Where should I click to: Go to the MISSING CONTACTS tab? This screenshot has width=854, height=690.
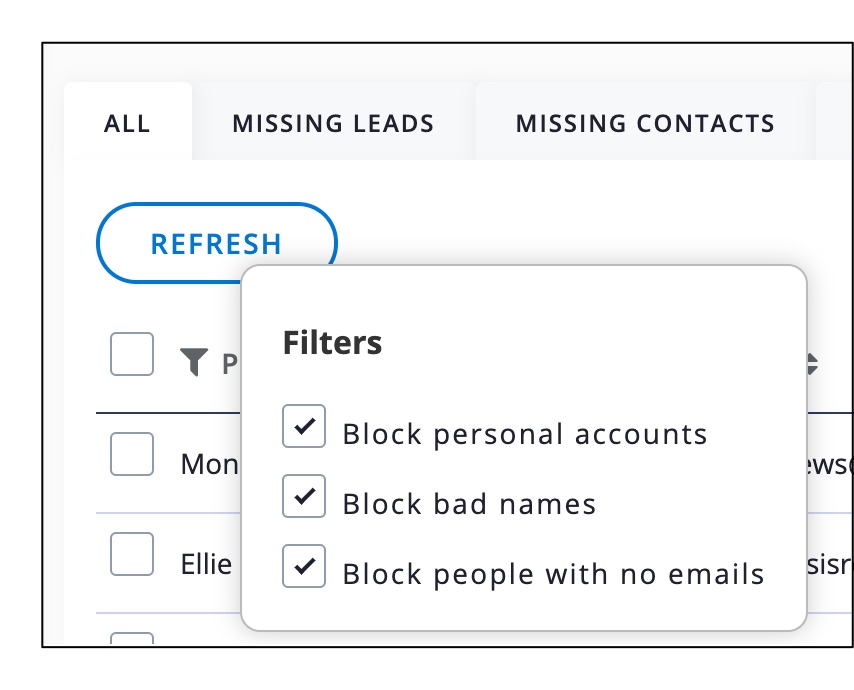pos(645,124)
